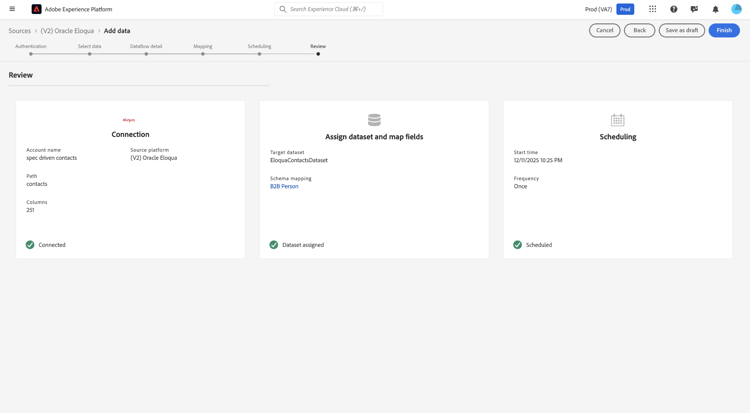Open the apps grid switcher
This screenshot has width=750, height=413.
[x=652, y=9]
